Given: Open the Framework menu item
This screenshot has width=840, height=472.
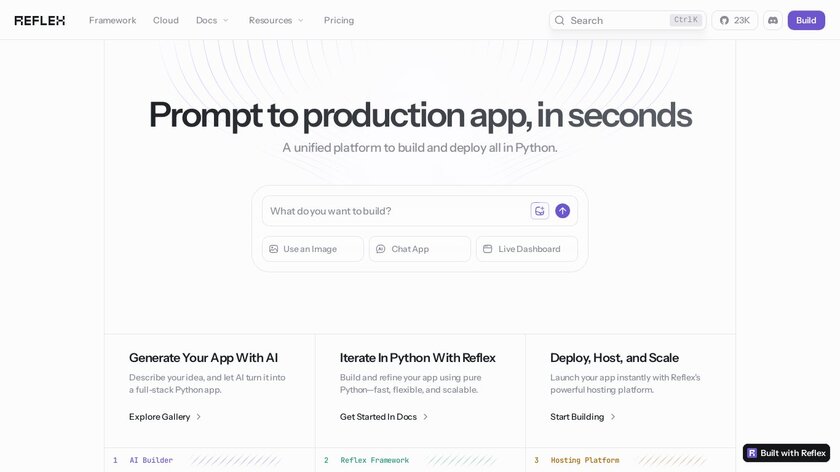Looking at the screenshot, I should coord(112,20).
